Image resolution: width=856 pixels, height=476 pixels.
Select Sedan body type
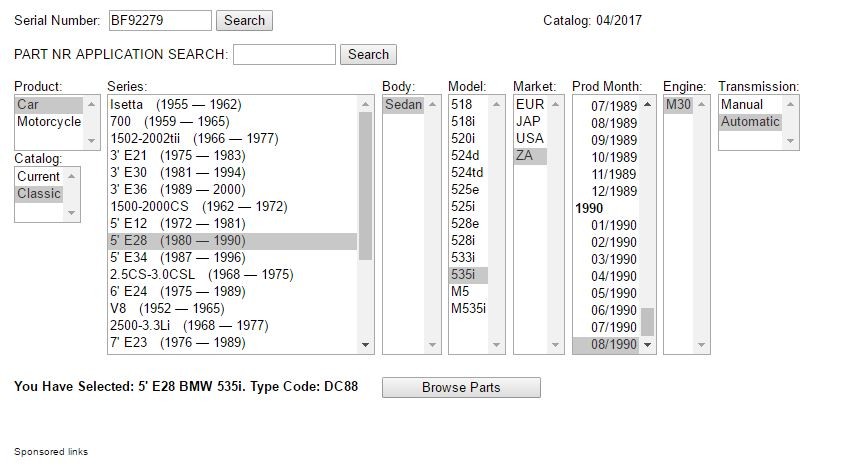[x=403, y=104]
